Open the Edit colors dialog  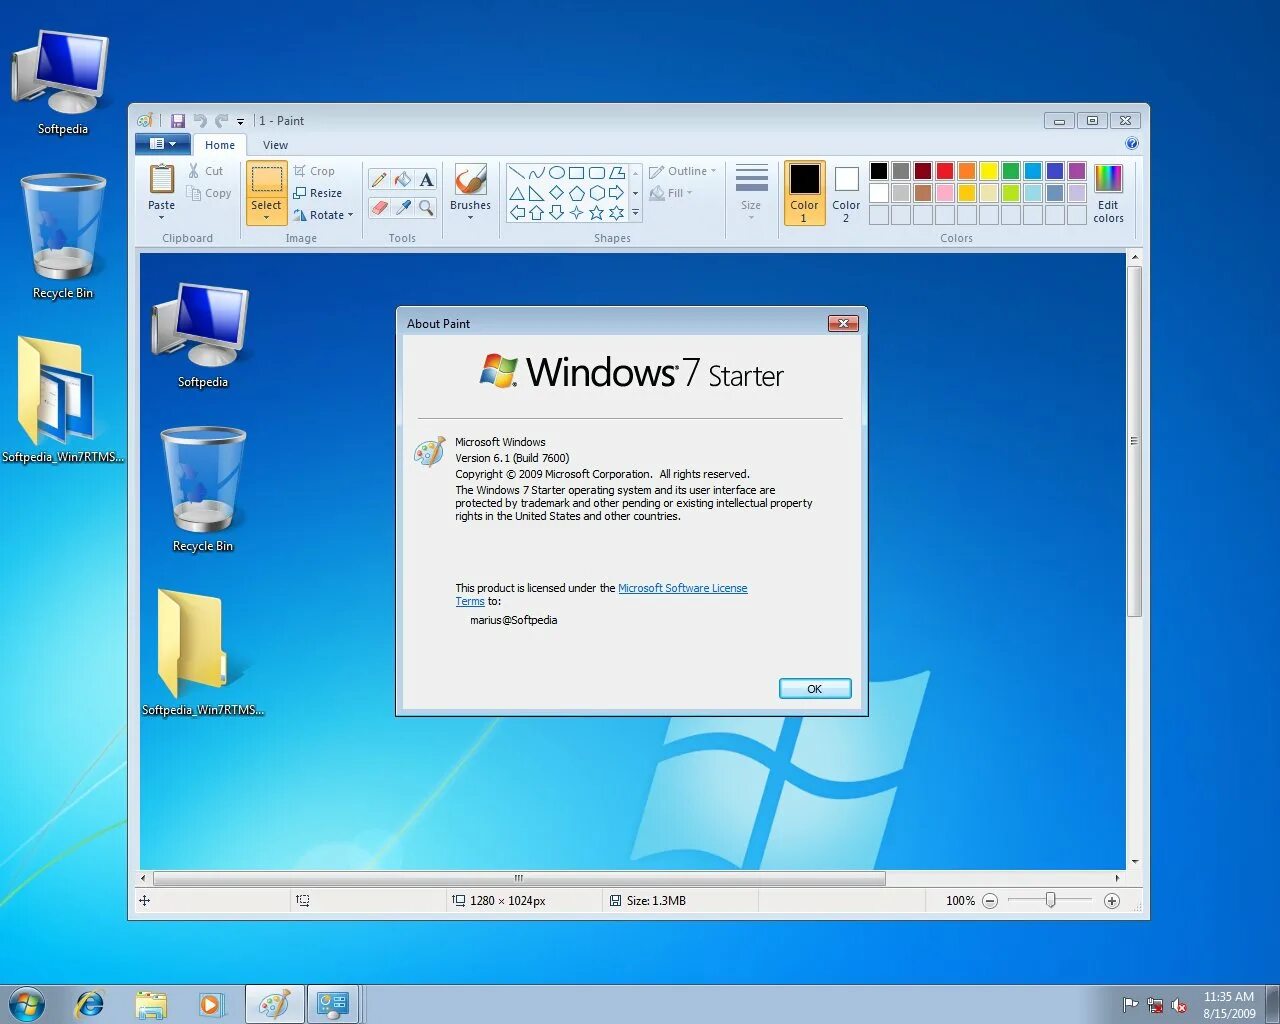pyautogui.click(x=1108, y=193)
